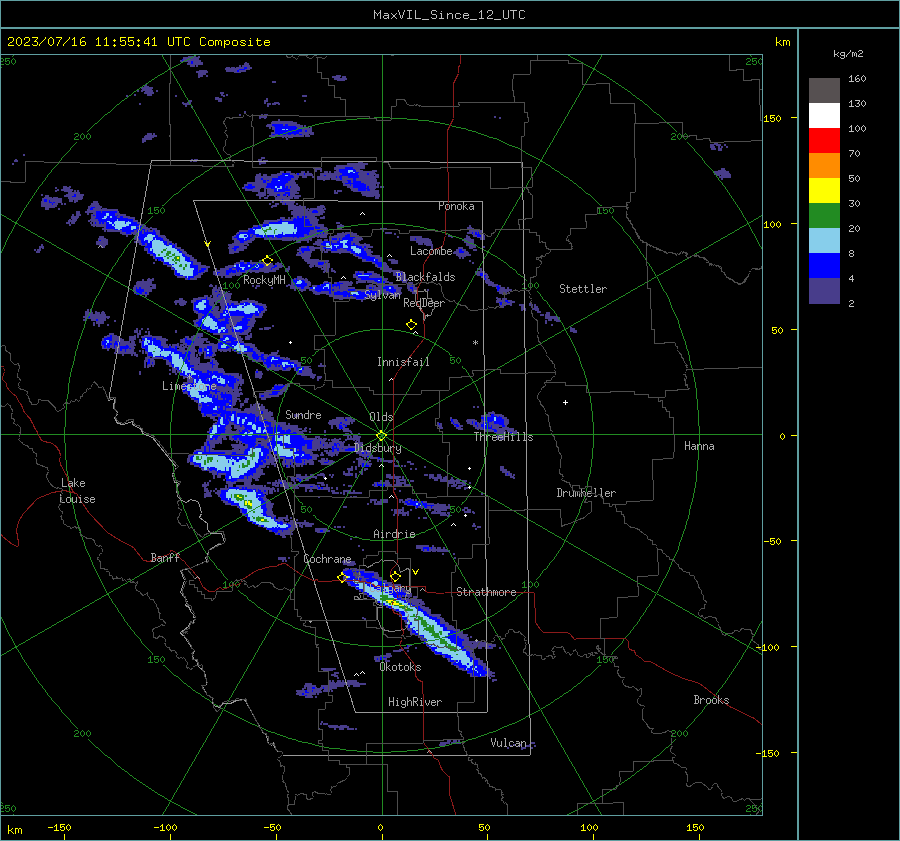Click the Limestone label
Viewport: 900px width, 841px height.
pos(189,386)
